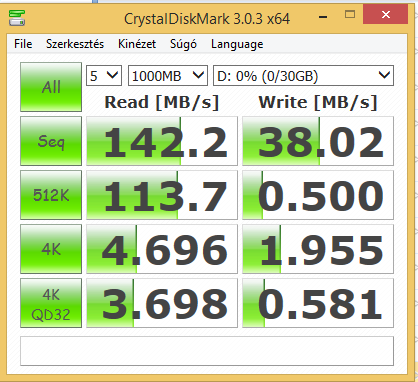Maximize the CrystalDiskMark window
The image size is (418, 382).
tap(350, 14)
